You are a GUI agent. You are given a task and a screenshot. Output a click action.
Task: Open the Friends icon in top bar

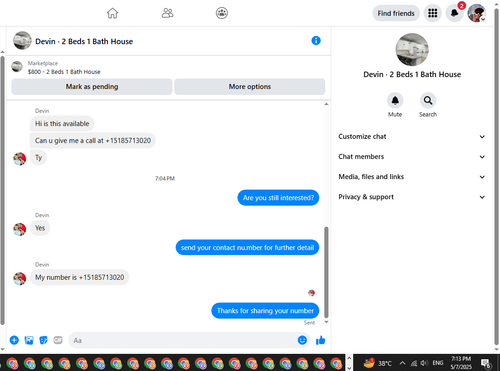[167, 13]
